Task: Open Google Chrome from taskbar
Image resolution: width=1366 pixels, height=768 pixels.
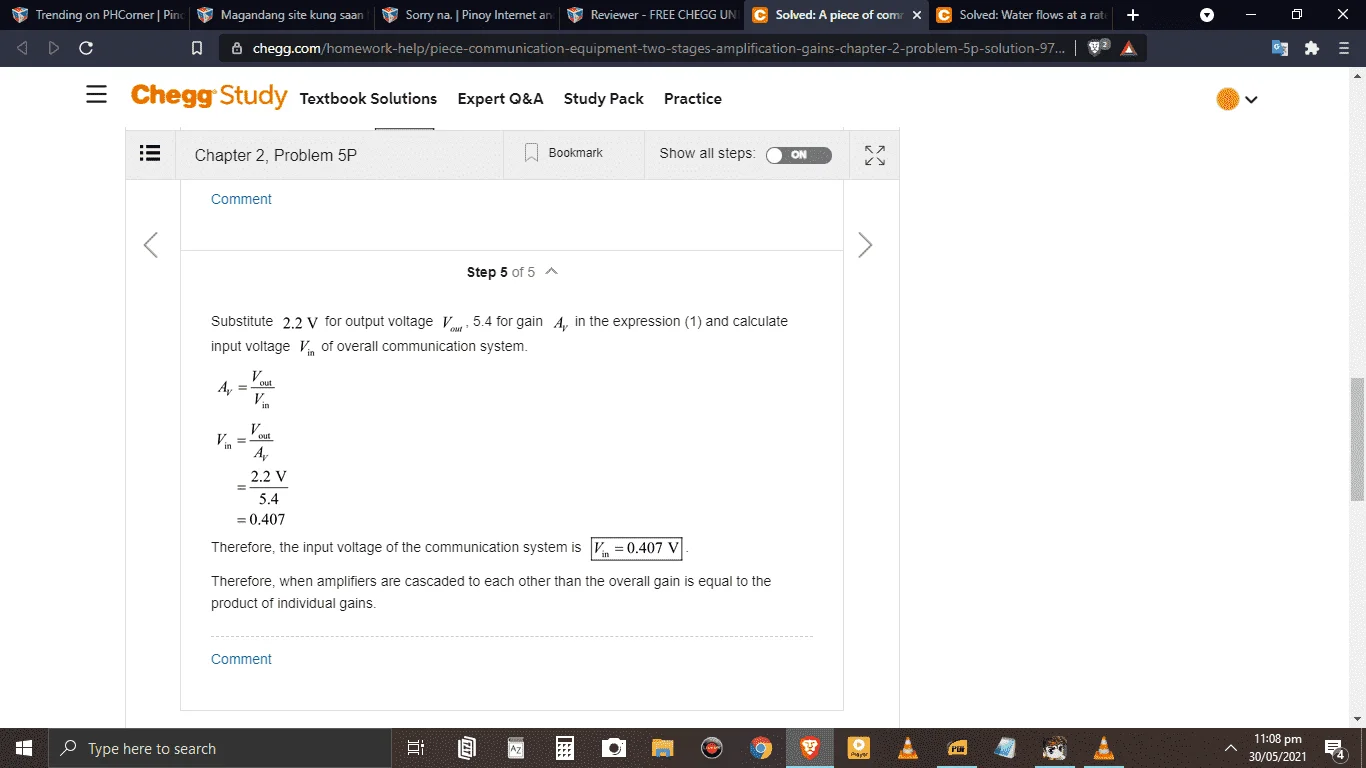Action: click(761, 748)
